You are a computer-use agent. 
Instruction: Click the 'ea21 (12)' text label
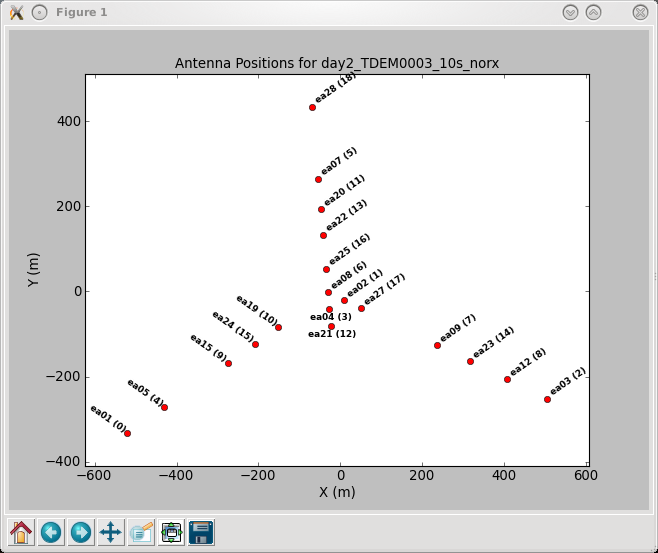332,334
